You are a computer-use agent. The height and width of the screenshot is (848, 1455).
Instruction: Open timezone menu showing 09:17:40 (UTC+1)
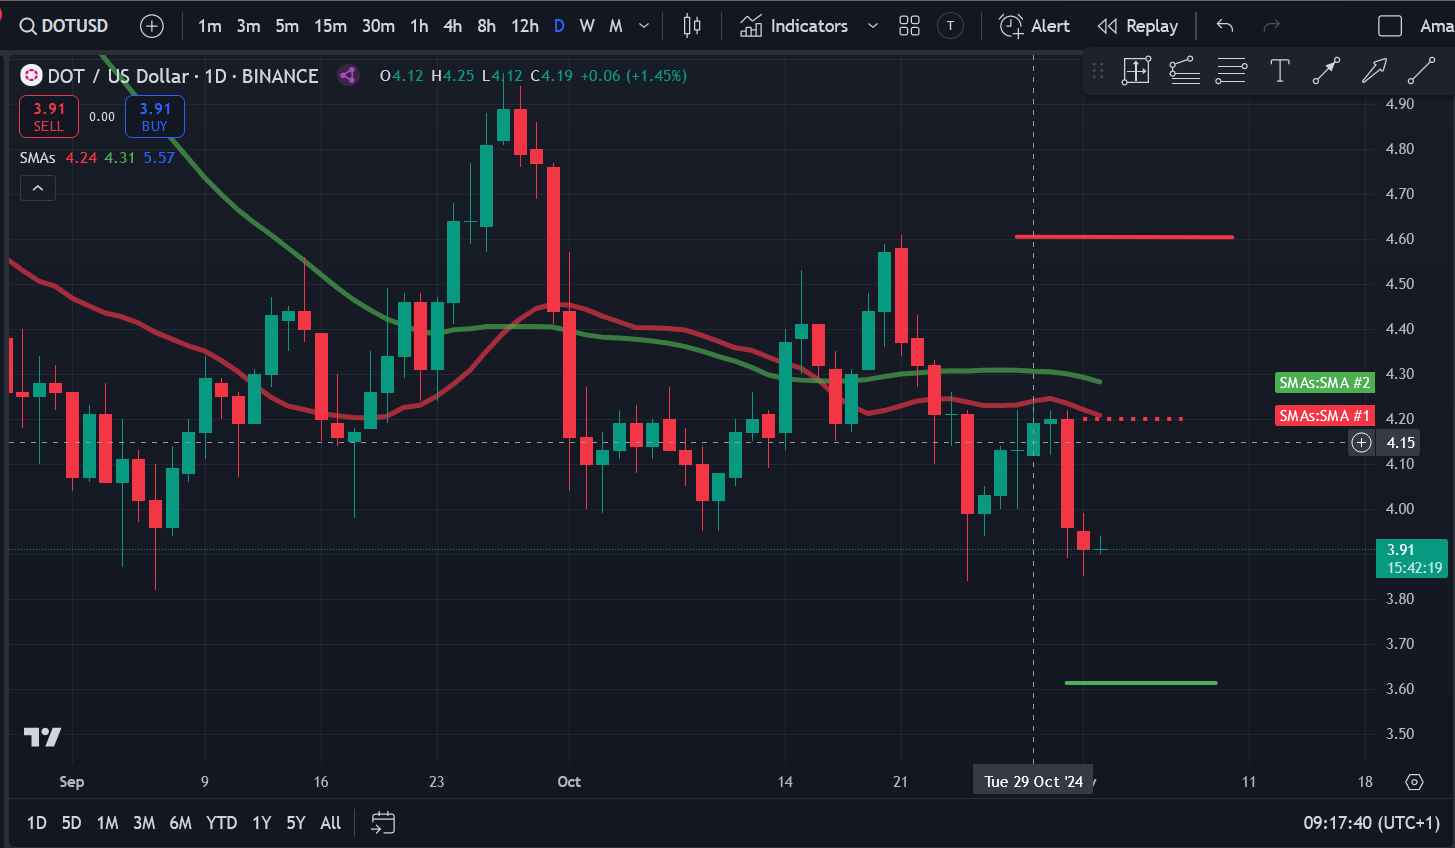click(1371, 823)
